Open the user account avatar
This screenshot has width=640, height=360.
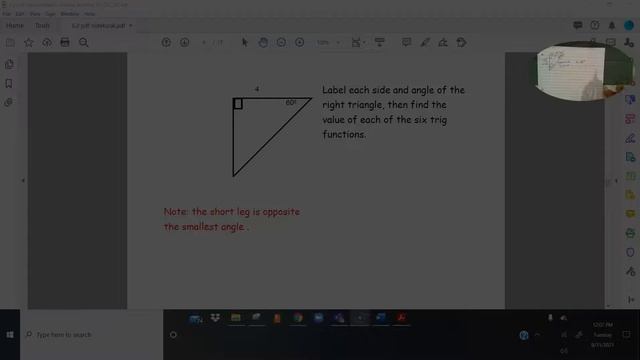629,25
